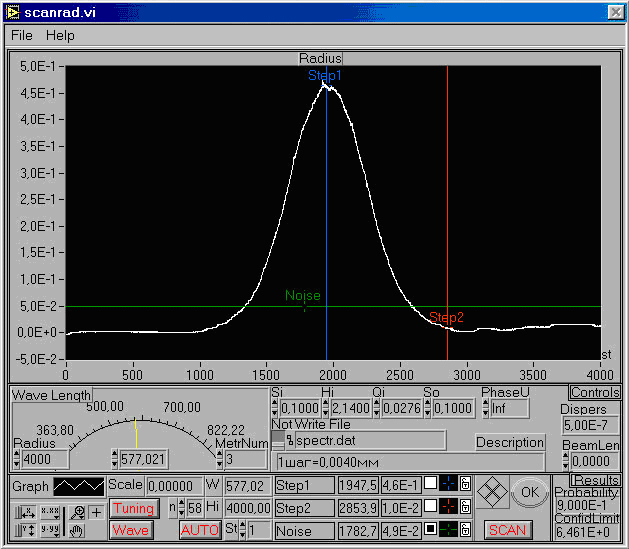Click the Tuning button
629x549 pixels.
tap(133, 508)
